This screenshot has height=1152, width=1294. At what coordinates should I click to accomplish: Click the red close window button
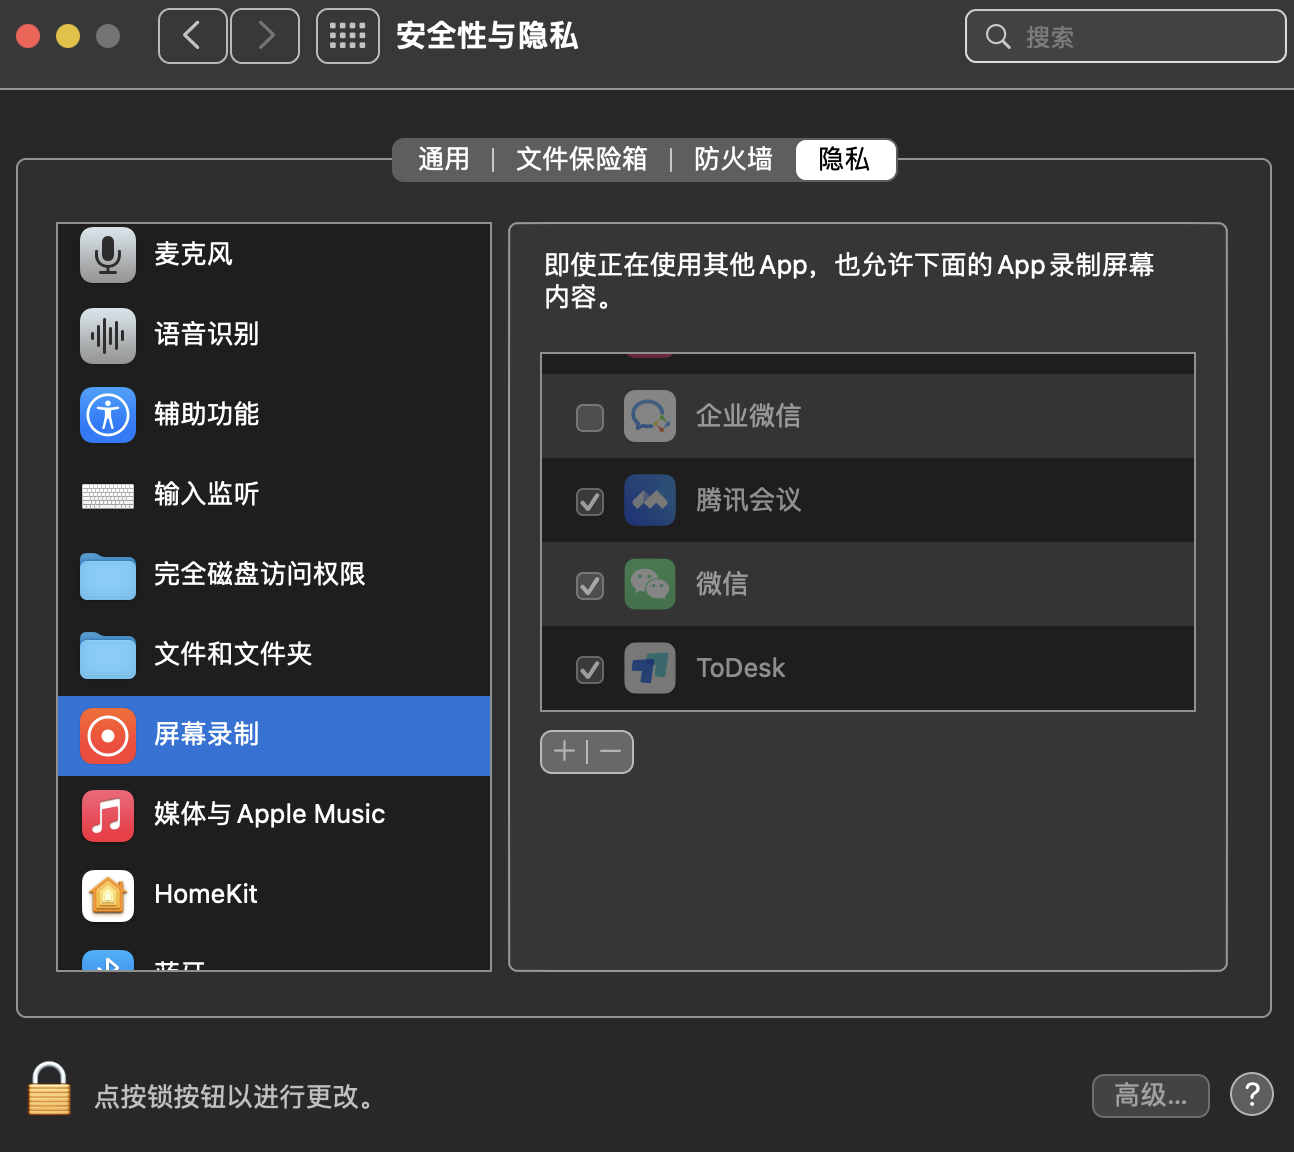(28, 36)
